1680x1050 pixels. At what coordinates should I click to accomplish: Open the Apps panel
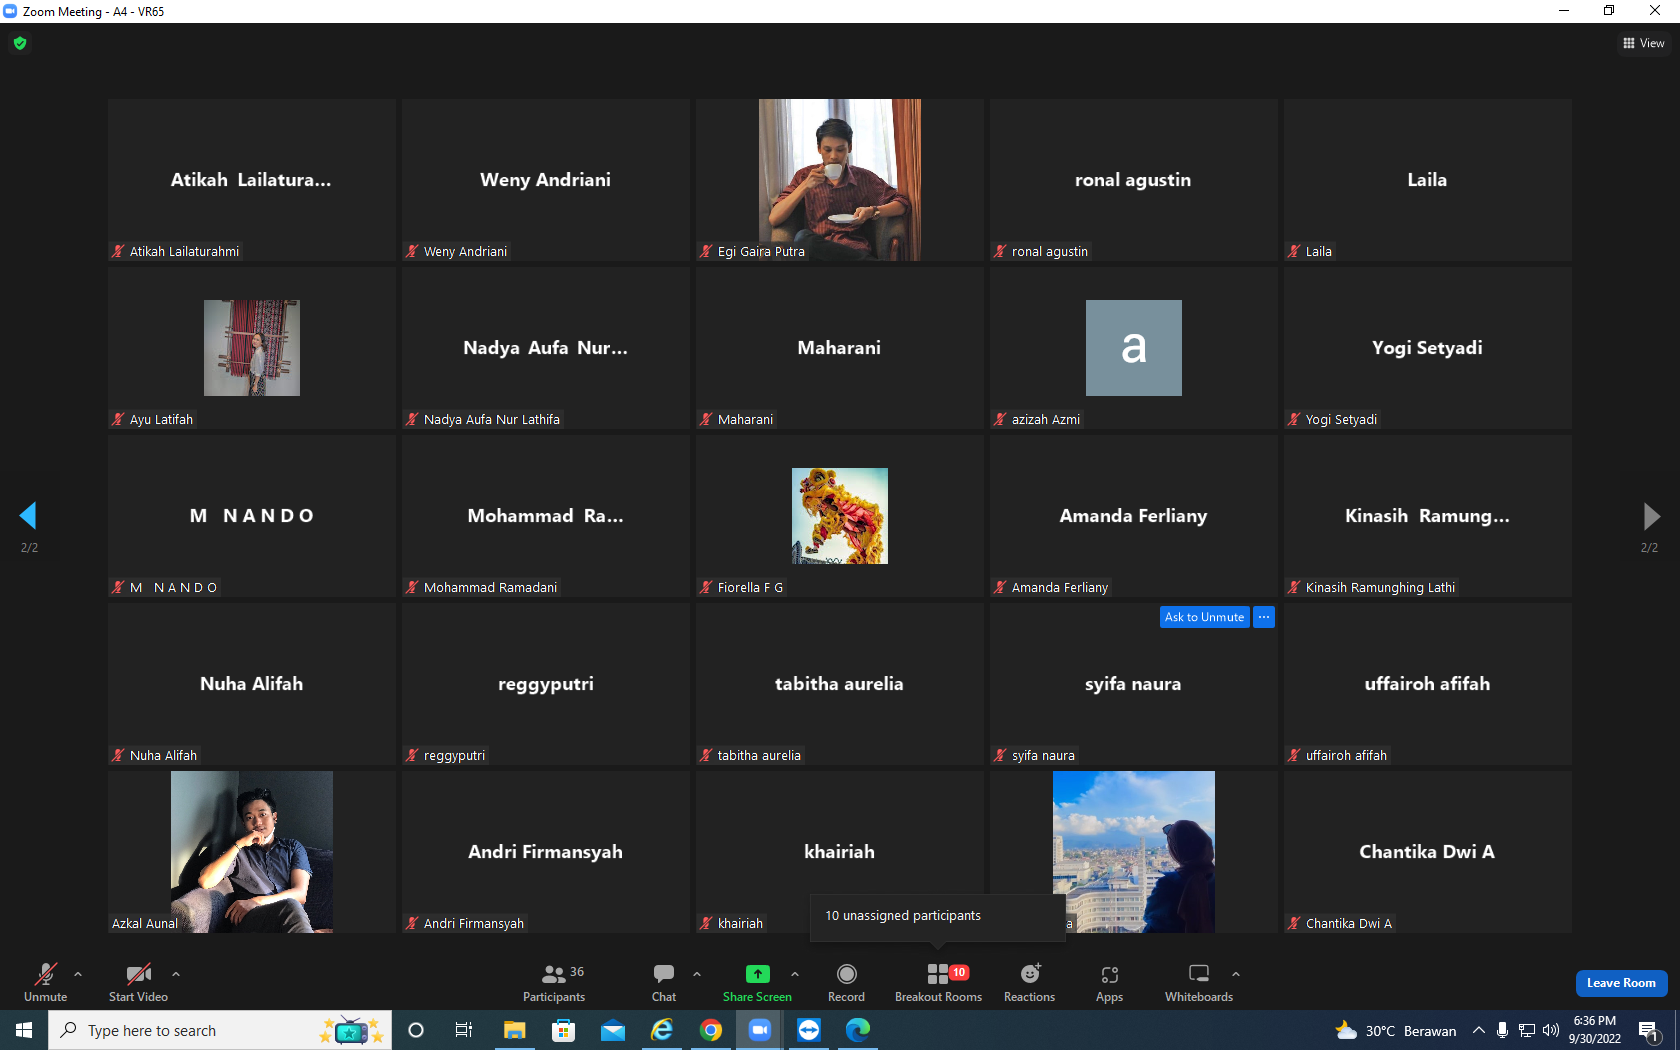(x=1109, y=983)
